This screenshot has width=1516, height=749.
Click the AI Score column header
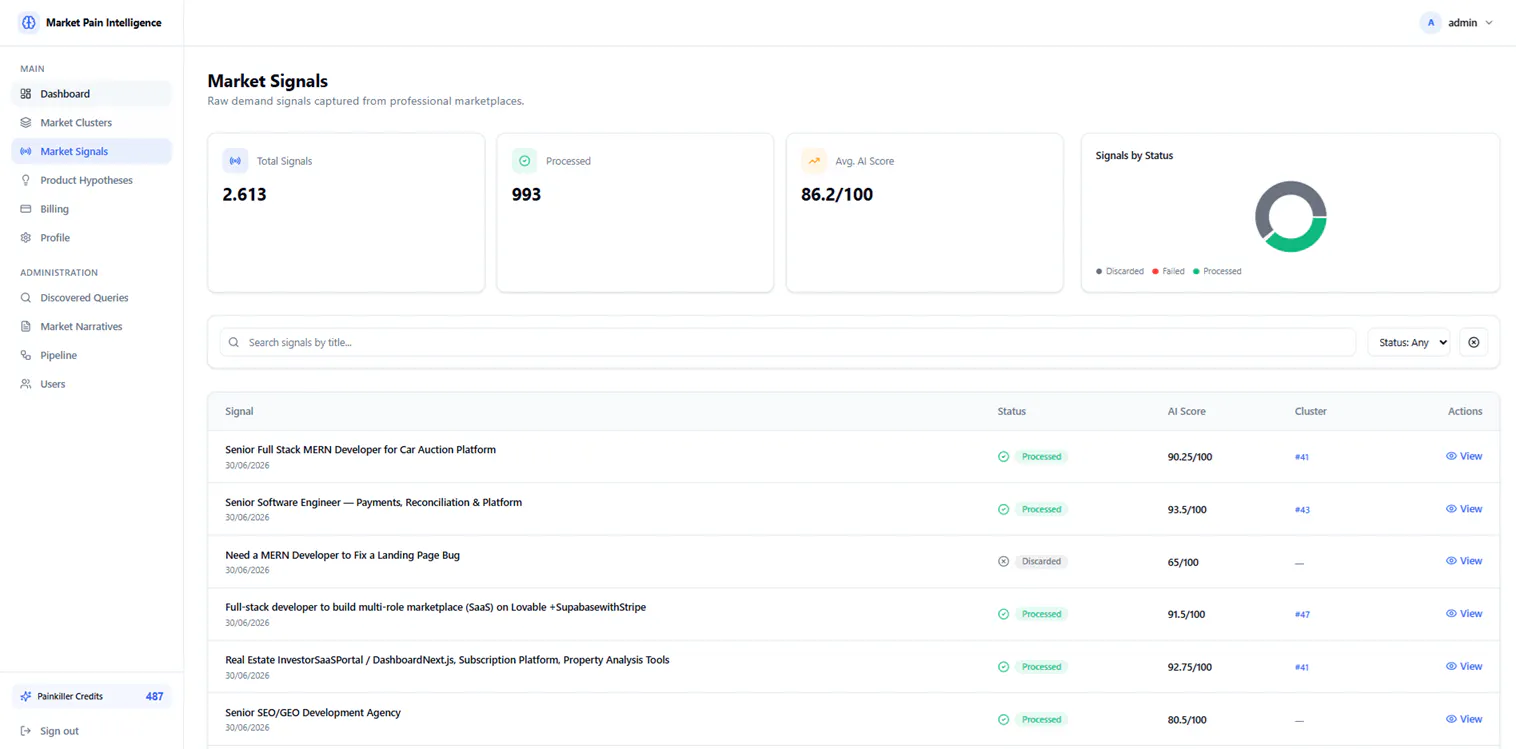coord(1186,411)
